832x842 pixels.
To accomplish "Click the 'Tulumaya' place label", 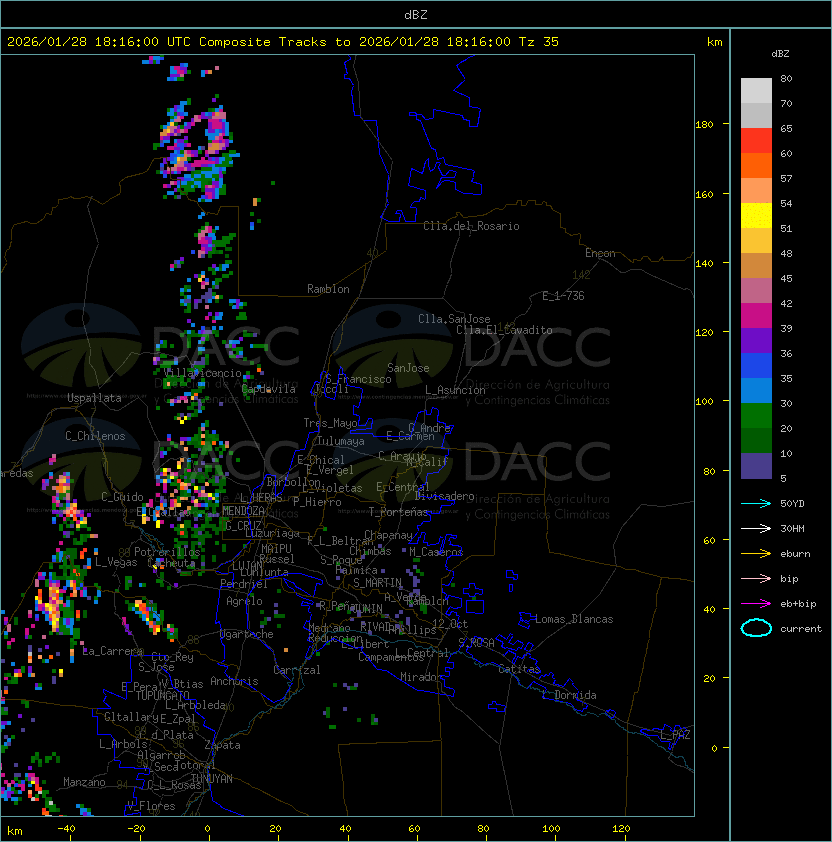I will 341,441.
